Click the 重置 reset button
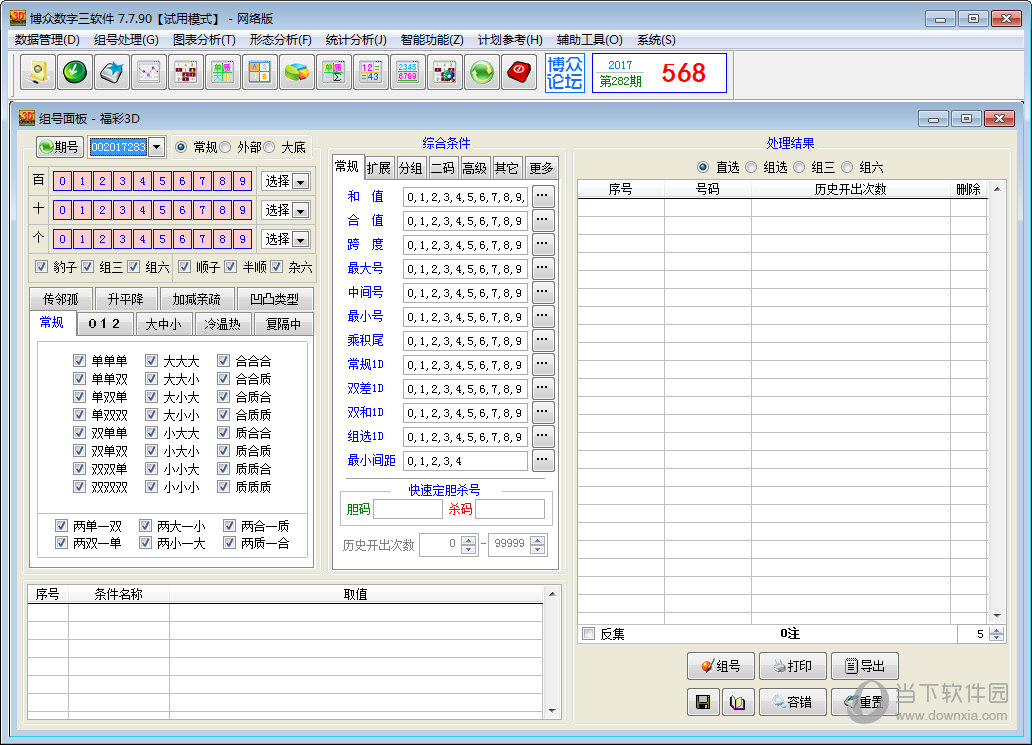The image size is (1032, 745). click(x=865, y=702)
